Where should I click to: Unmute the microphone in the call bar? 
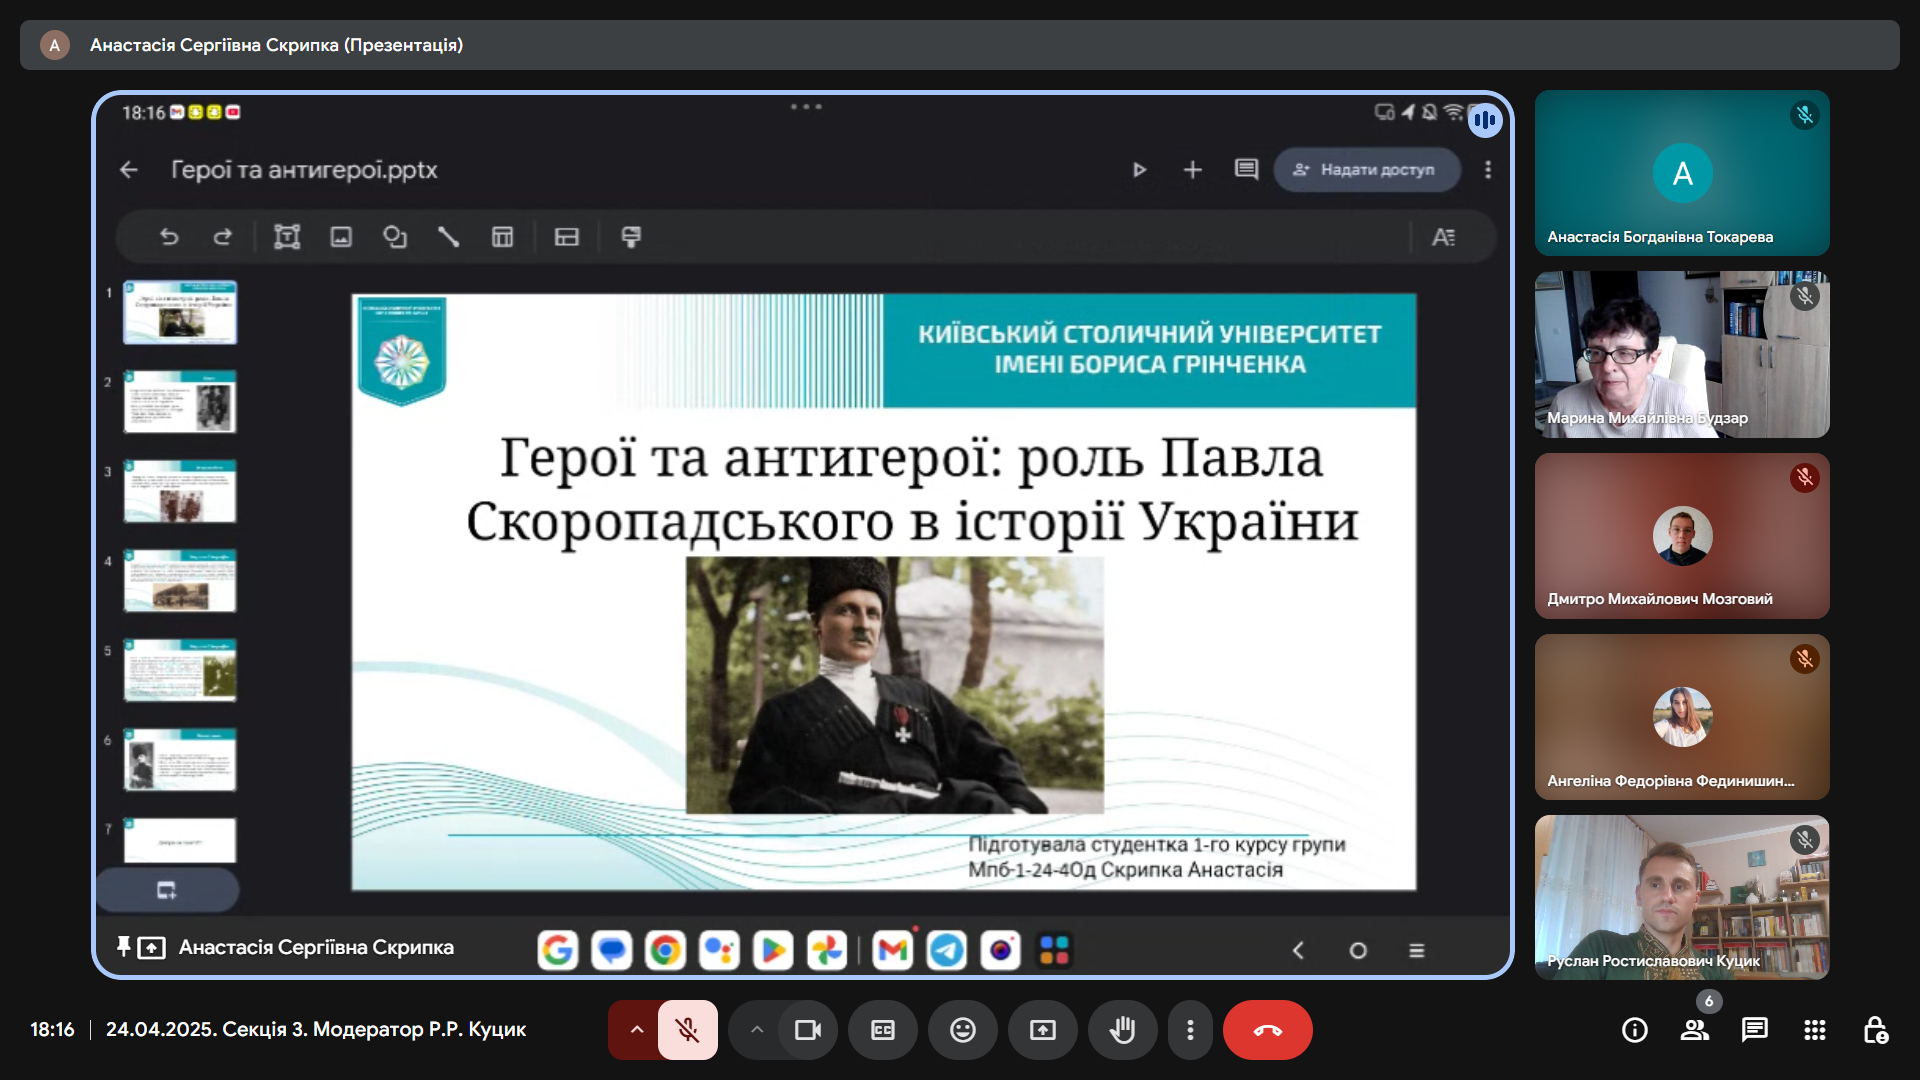coord(687,1030)
